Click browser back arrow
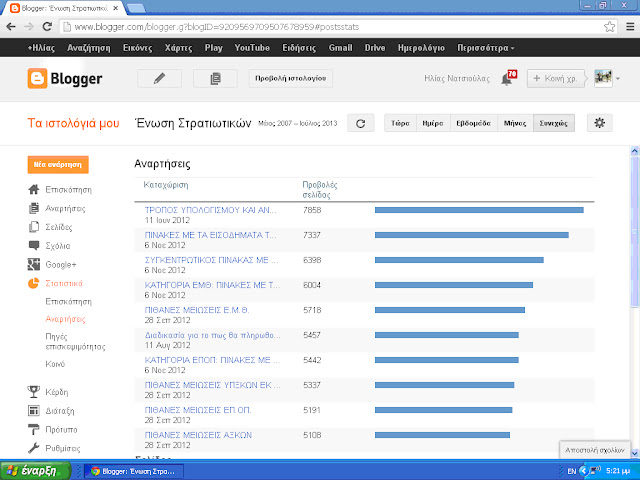 [x=11, y=27]
